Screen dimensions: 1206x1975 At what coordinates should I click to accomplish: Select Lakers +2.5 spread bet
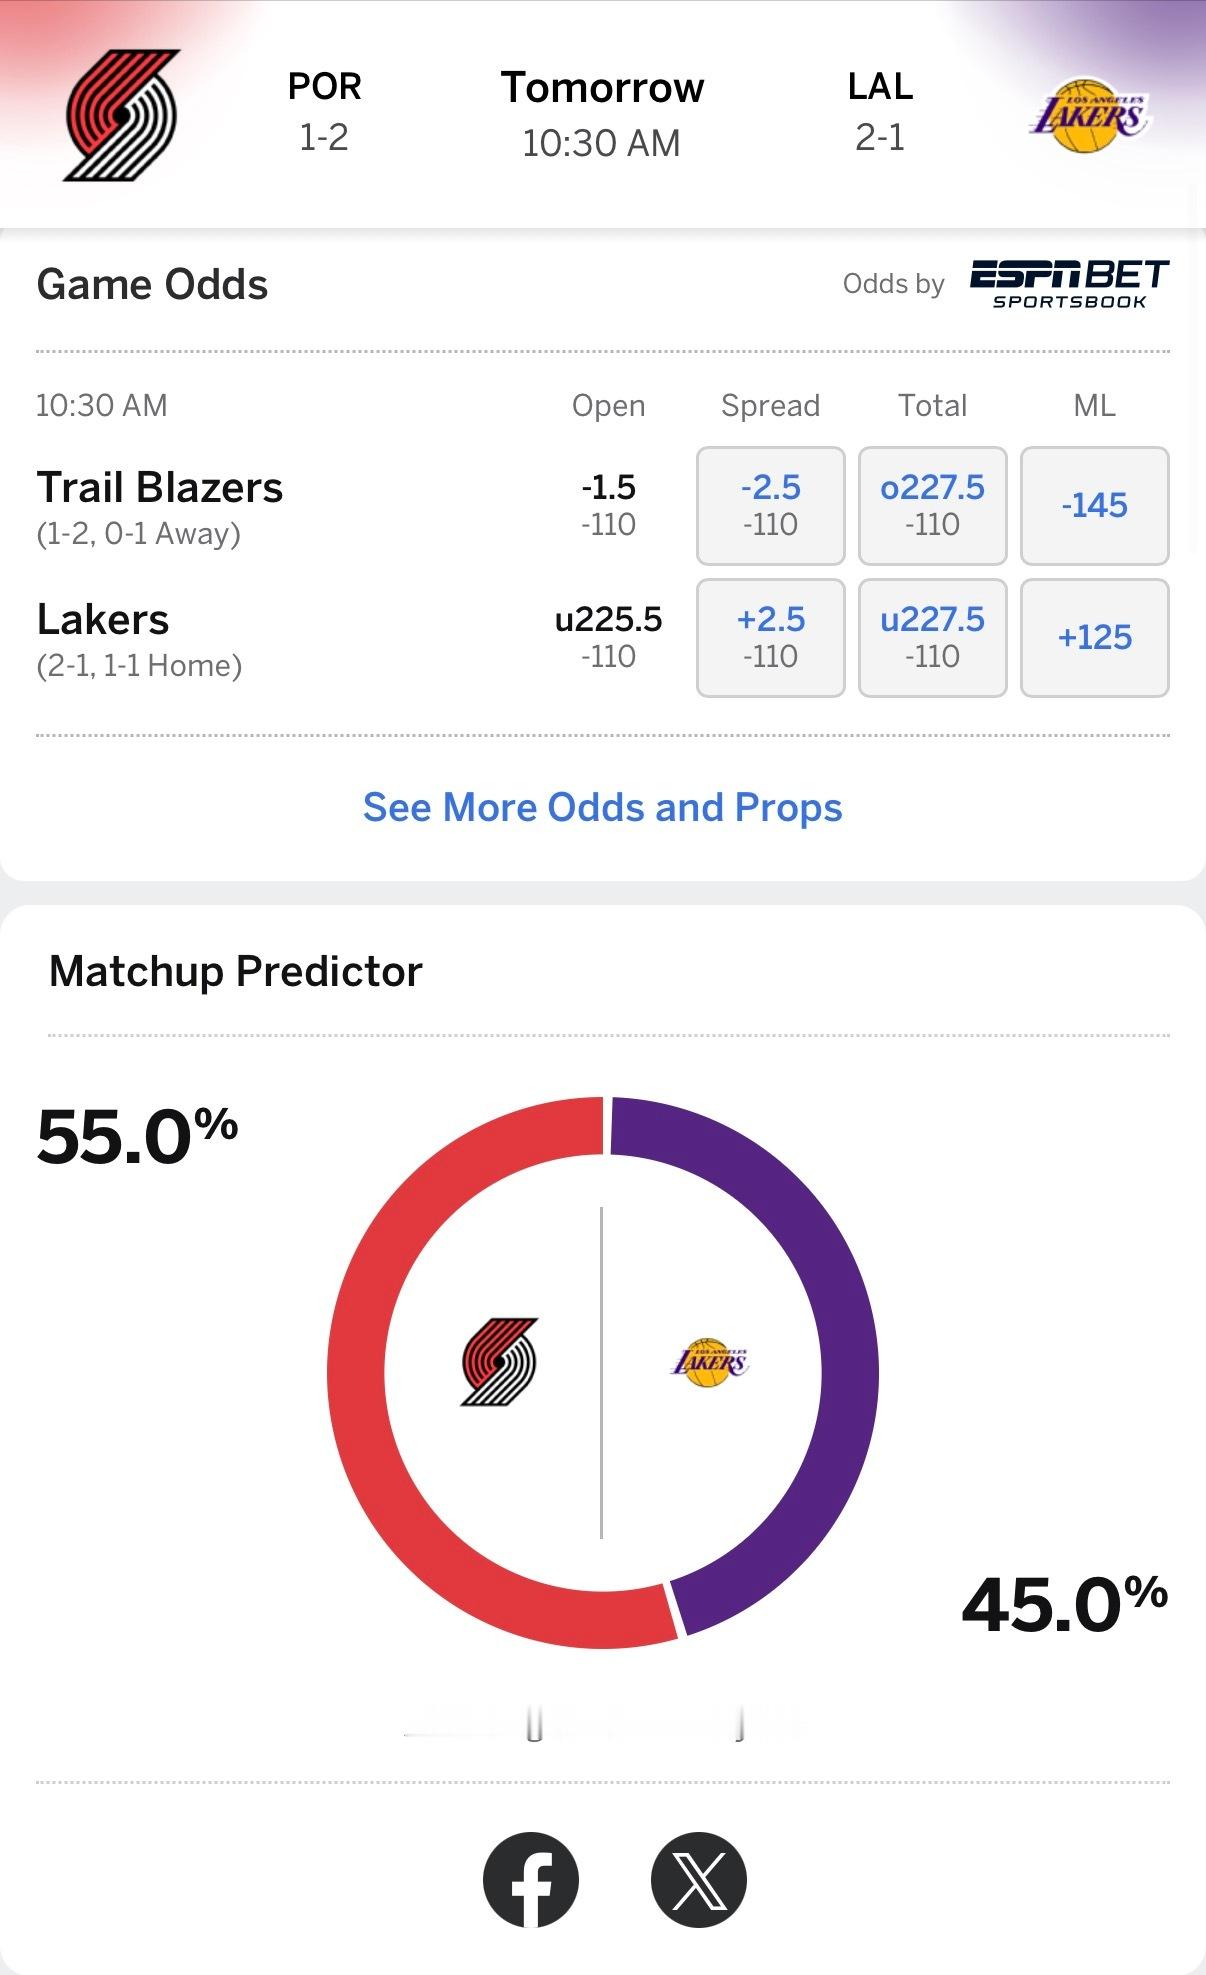click(770, 637)
